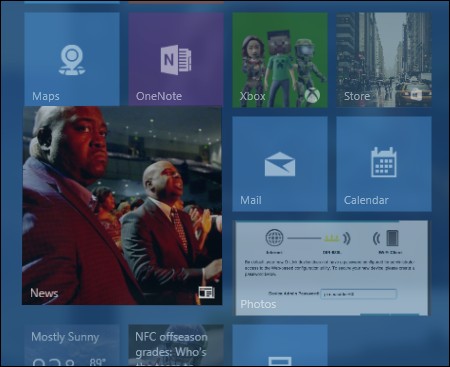450x367 pixels.
Task: Open the Photos tile
Action: pos(332,268)
